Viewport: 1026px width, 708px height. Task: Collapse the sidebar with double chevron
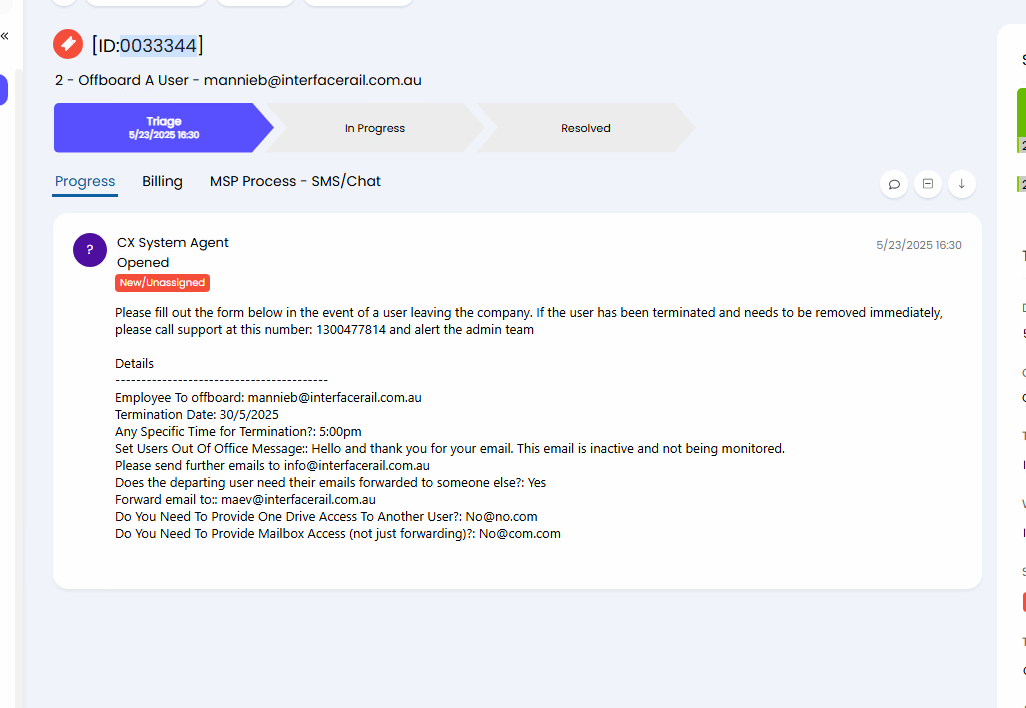(x=5, y=36)
